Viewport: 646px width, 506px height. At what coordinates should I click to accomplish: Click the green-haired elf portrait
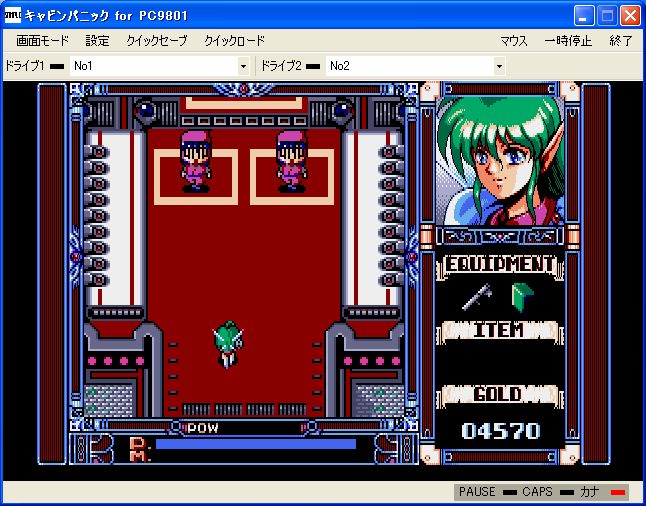500,161
